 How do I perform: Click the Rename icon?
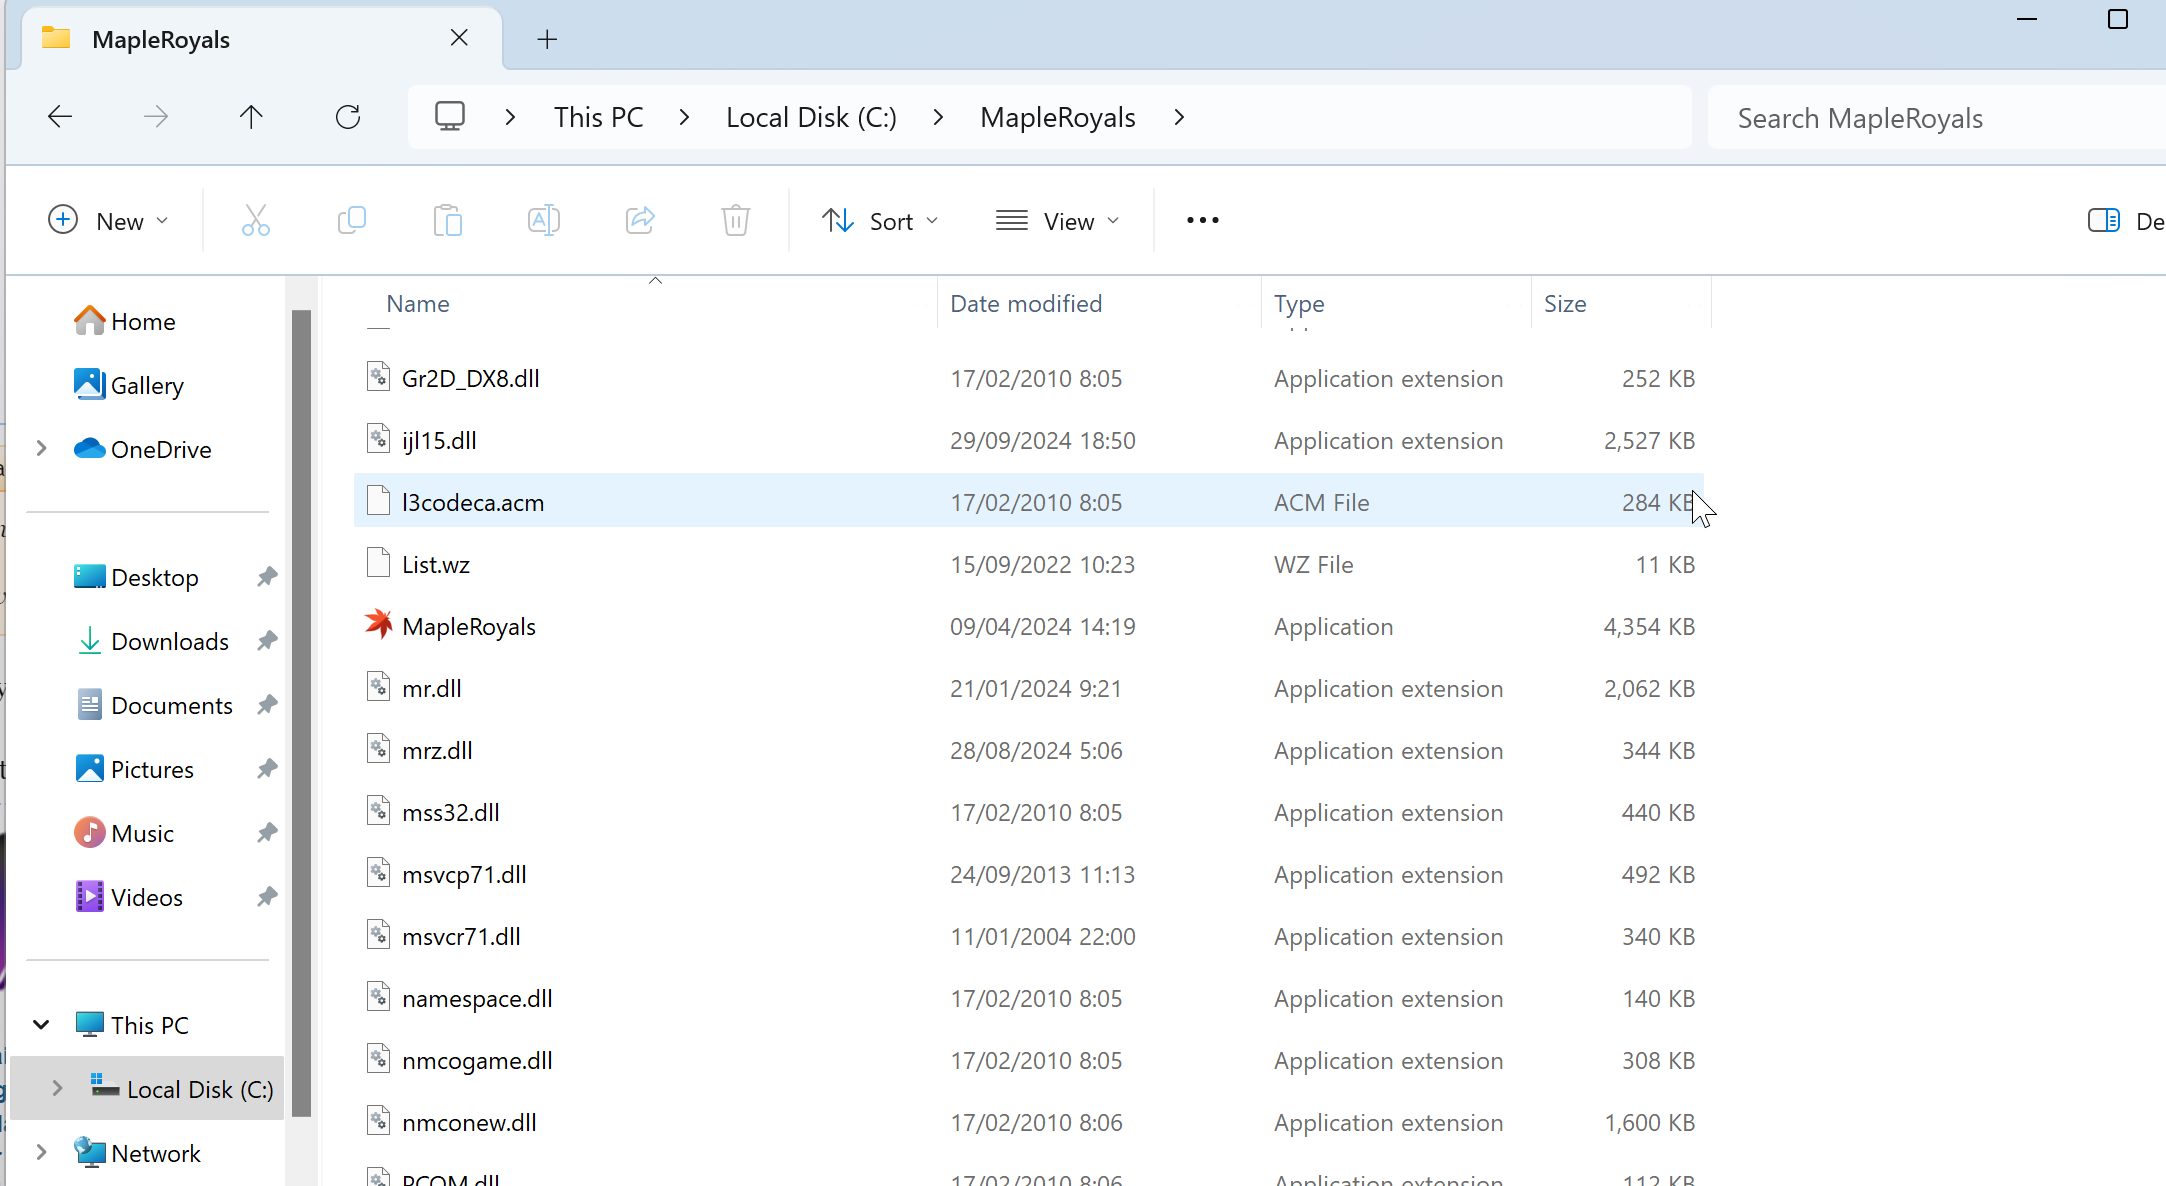543,220
